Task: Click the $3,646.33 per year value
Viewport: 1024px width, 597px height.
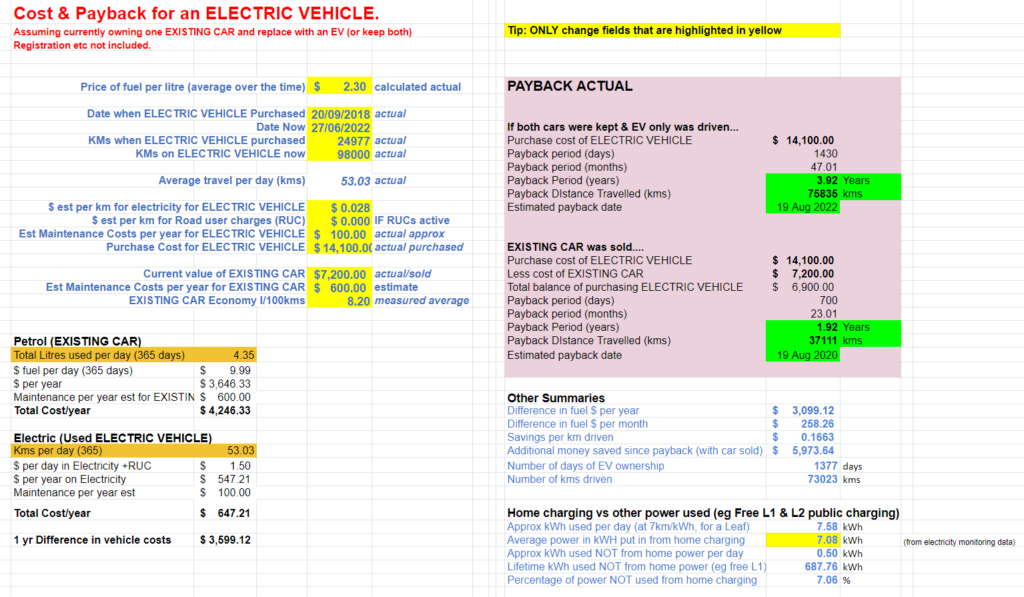Action: [x=225, y=384]
